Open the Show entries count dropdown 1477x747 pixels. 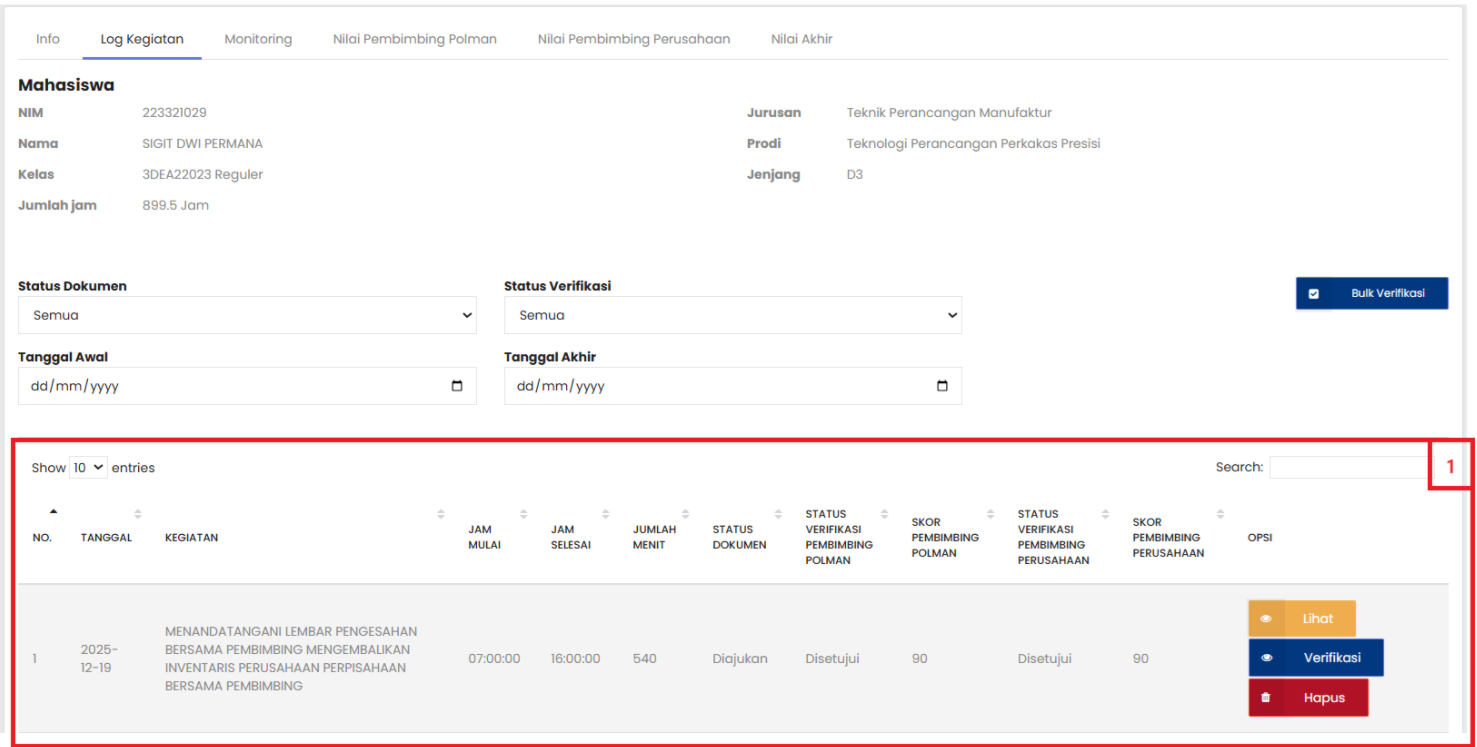click(x=87, y=467)
